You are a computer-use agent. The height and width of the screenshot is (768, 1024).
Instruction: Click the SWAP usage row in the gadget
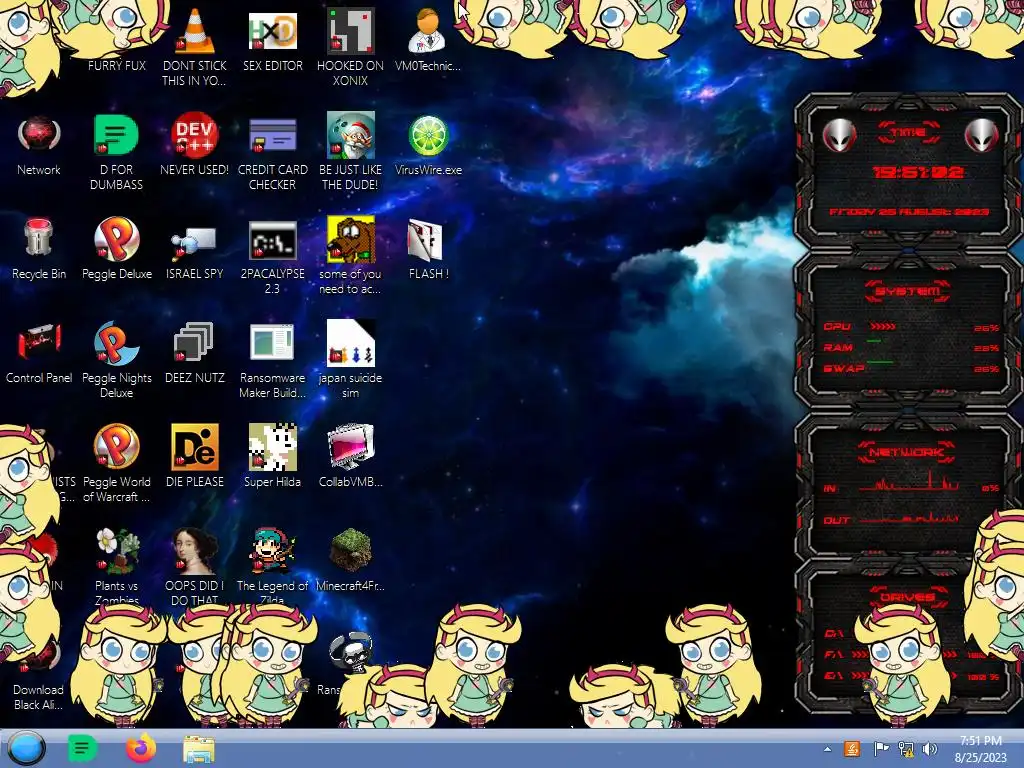tap(911, 368)
